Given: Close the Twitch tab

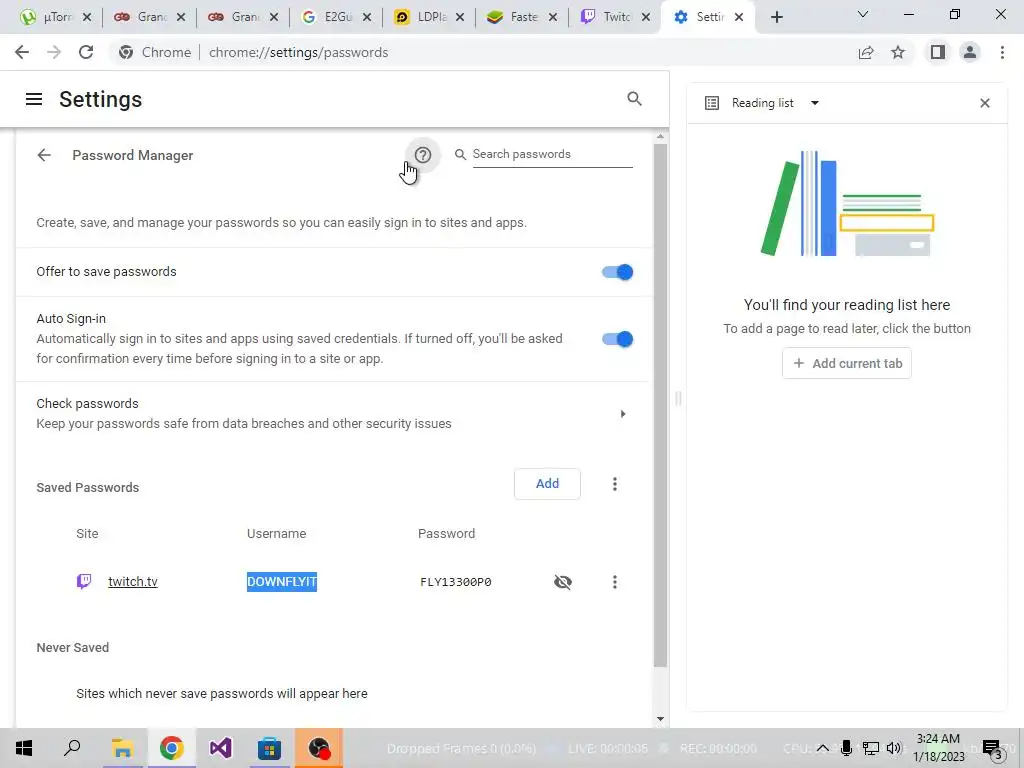Looking at the screenshot, I should (x=646, y=17).
